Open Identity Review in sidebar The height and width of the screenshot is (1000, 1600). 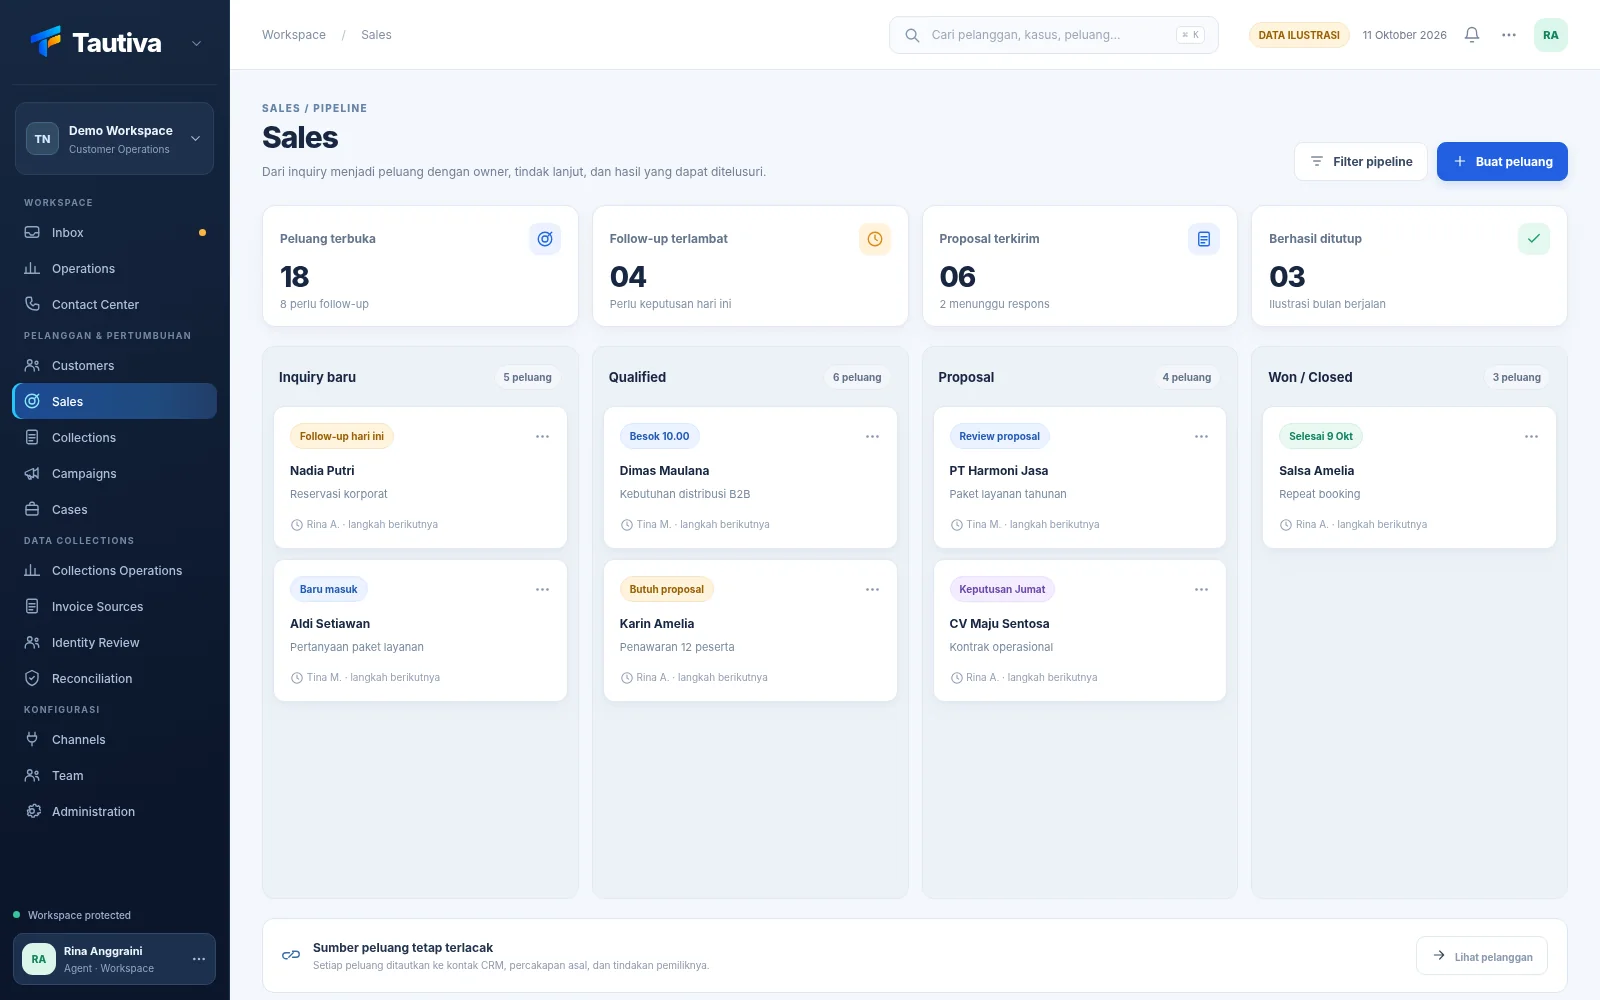tap(114, 643)
